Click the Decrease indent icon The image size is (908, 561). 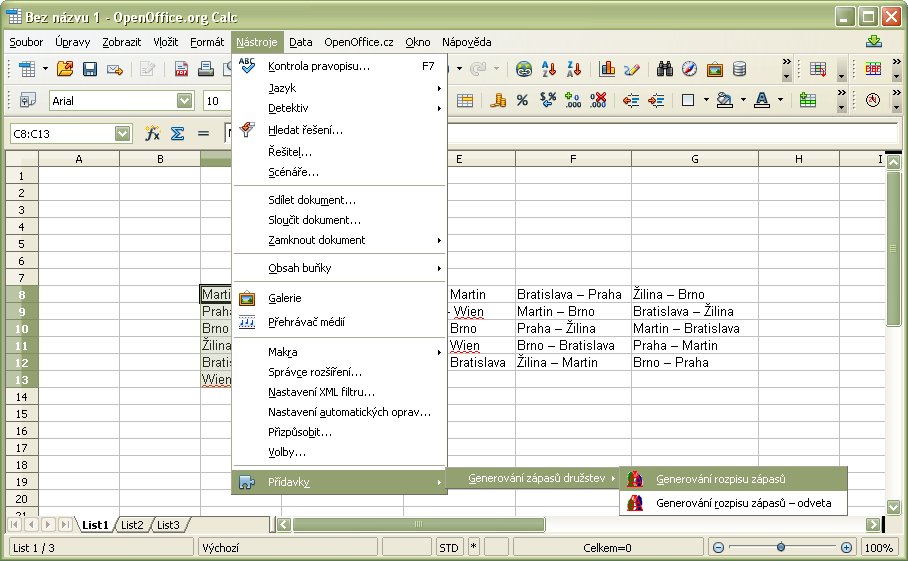[631, 101]
